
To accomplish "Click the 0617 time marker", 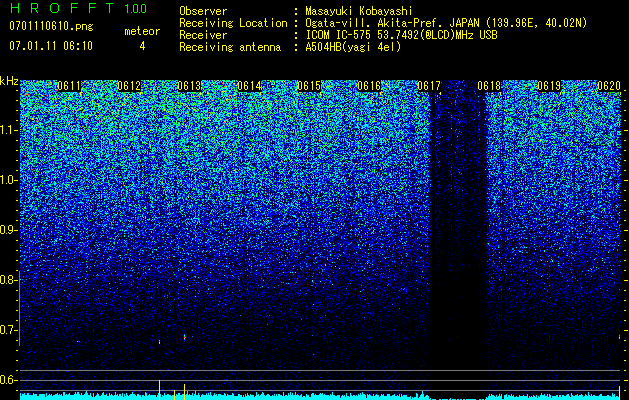I will 429,86.
